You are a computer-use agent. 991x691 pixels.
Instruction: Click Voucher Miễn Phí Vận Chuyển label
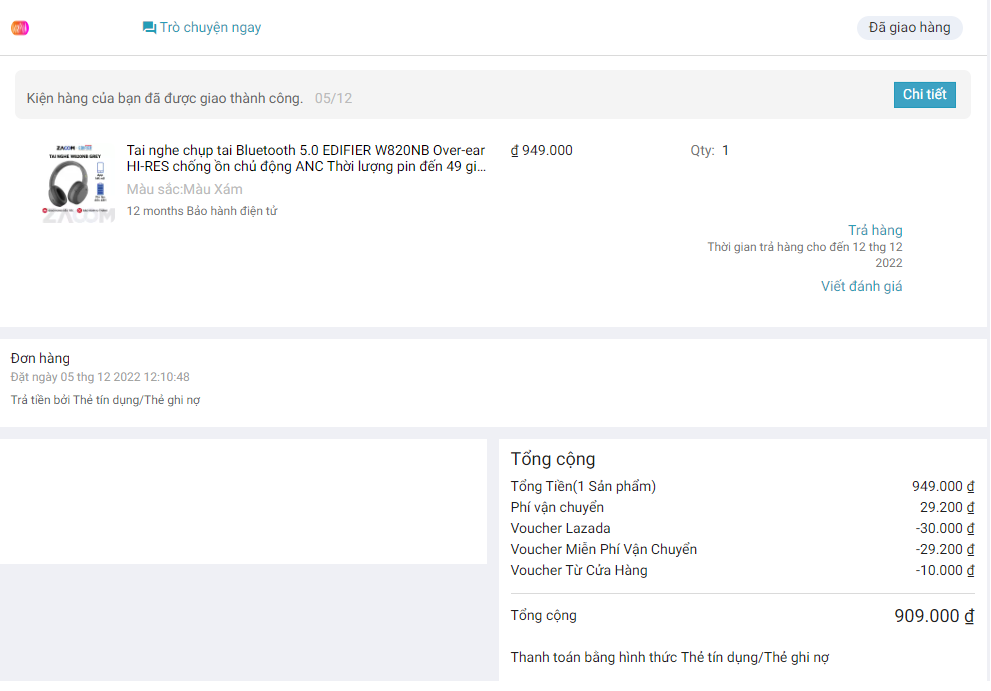coord(604,549)
